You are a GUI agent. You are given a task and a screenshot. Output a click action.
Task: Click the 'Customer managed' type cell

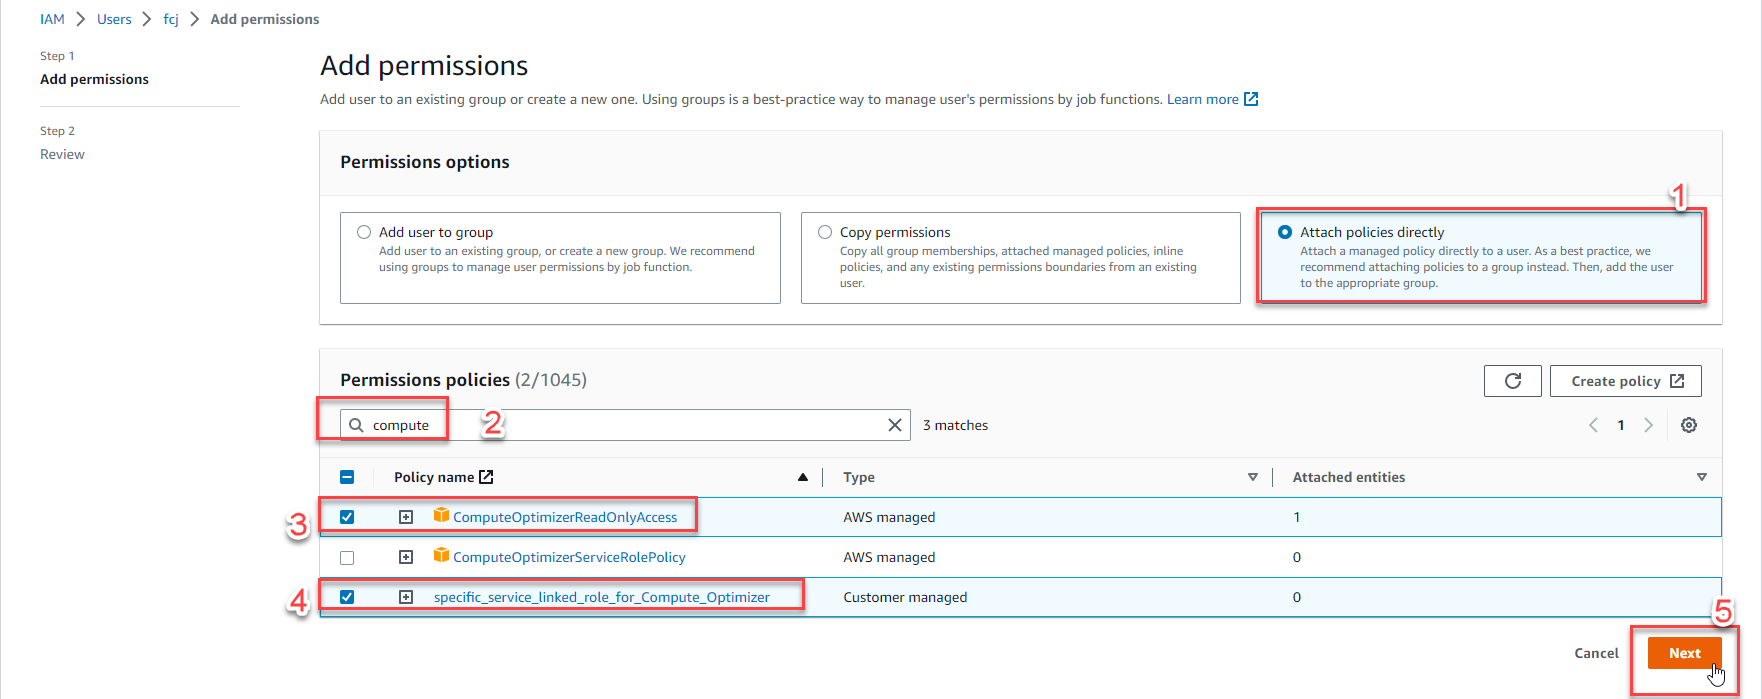pyautogui.click(x=905, y=597)
